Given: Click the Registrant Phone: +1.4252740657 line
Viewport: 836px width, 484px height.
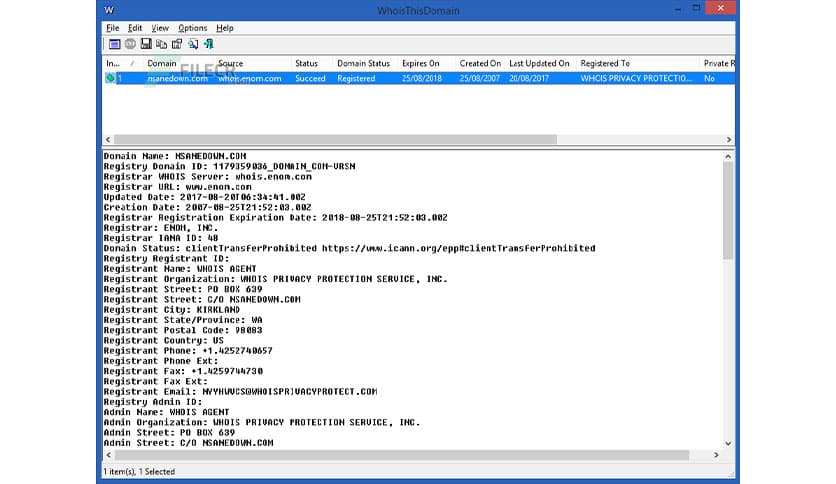Looking at the screenshot, I should (x=188, y=351).
